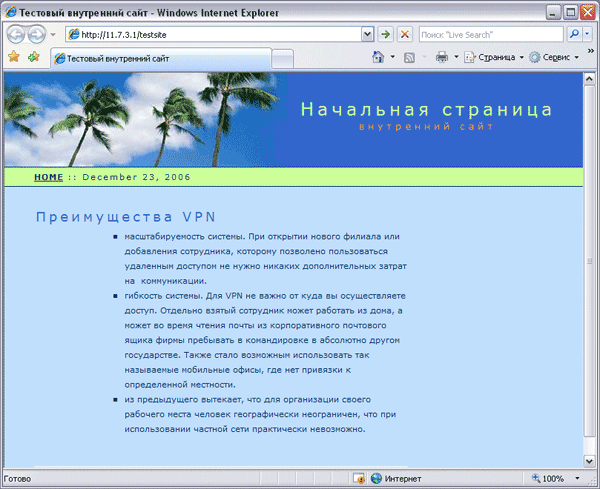Click the 'Готово' status bar text

tap(17, 479)
